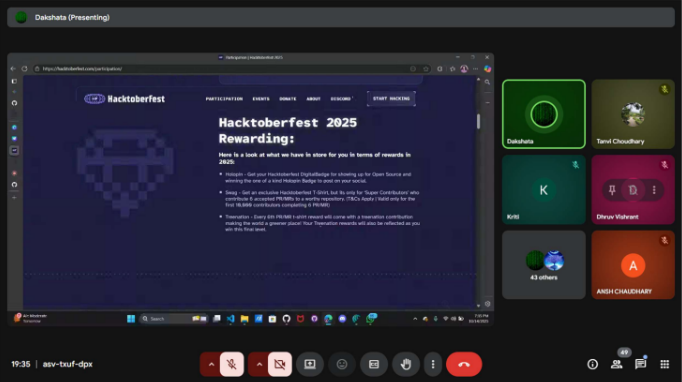Unmute the microphone in the call
The width and height of the screenshot is (682, 382).
point(231,364)
